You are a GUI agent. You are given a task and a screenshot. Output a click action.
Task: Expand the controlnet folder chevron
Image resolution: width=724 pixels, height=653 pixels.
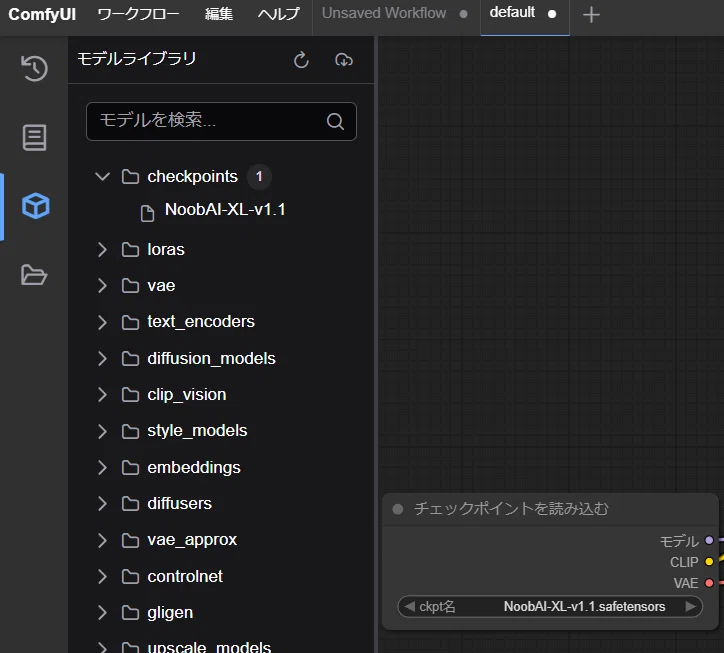click(x=103, y=576)
